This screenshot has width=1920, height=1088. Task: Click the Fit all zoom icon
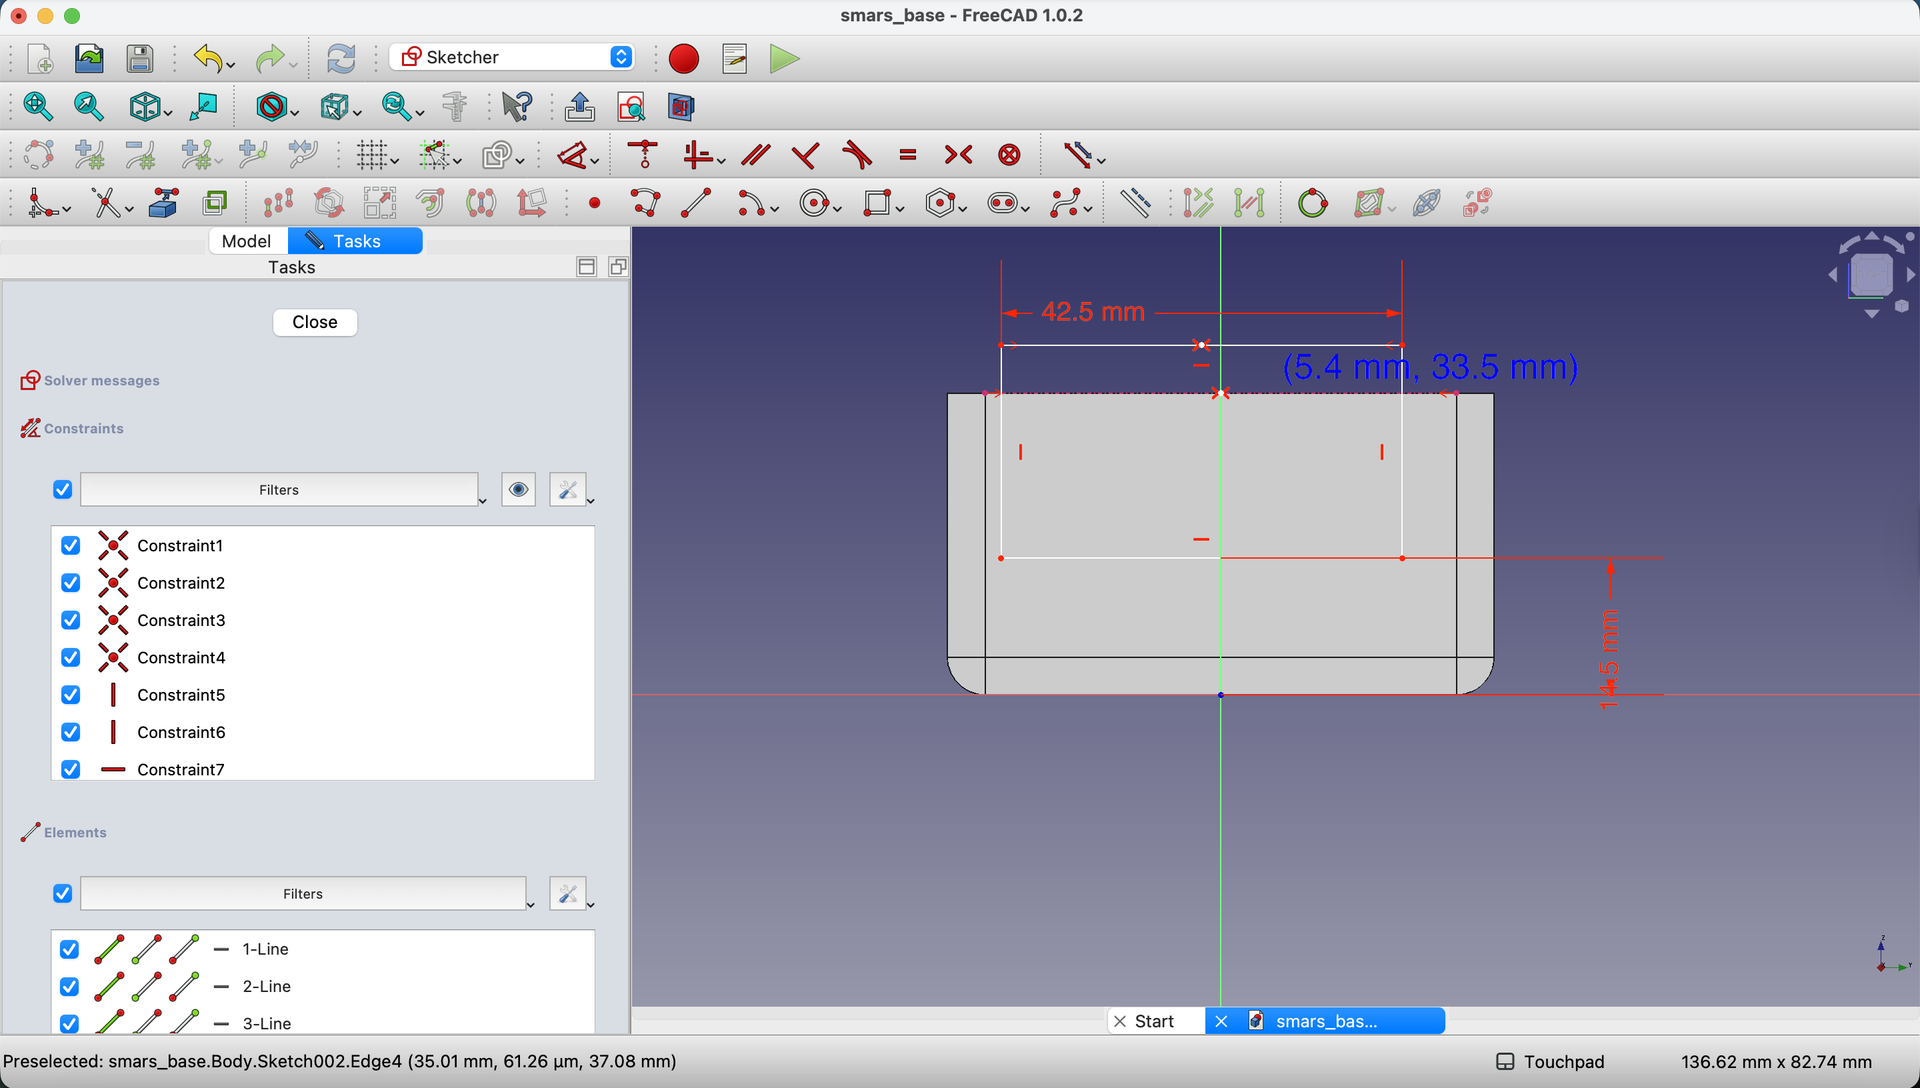pos(38,106)
